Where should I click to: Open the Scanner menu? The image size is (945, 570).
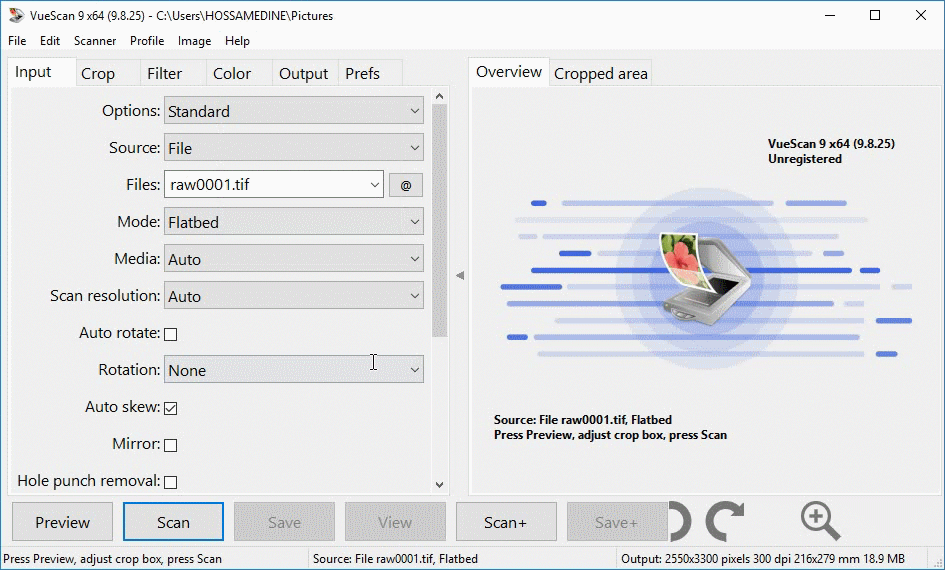[95, 41]
